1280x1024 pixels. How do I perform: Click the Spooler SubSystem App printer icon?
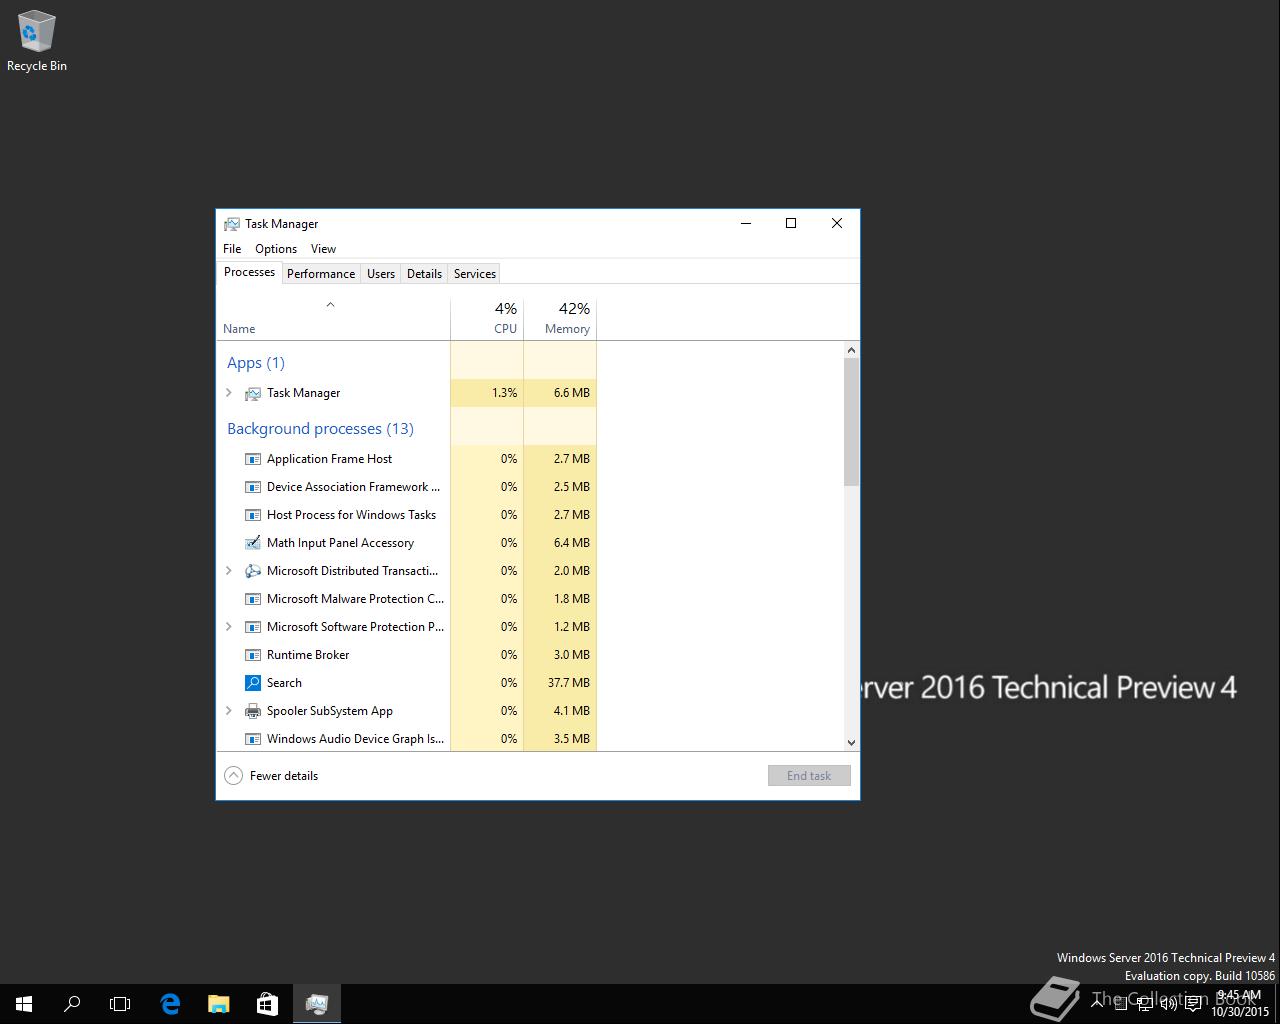click(253, 711)
